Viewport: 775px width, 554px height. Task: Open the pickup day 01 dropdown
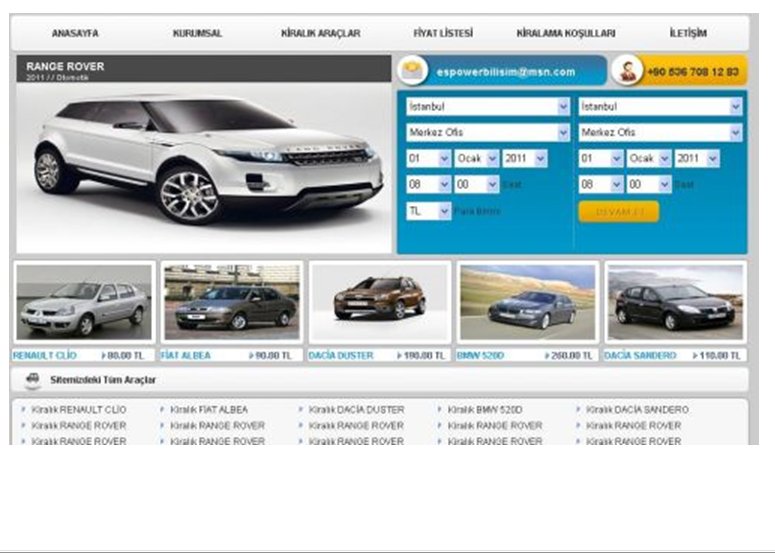tap(428, 159)
